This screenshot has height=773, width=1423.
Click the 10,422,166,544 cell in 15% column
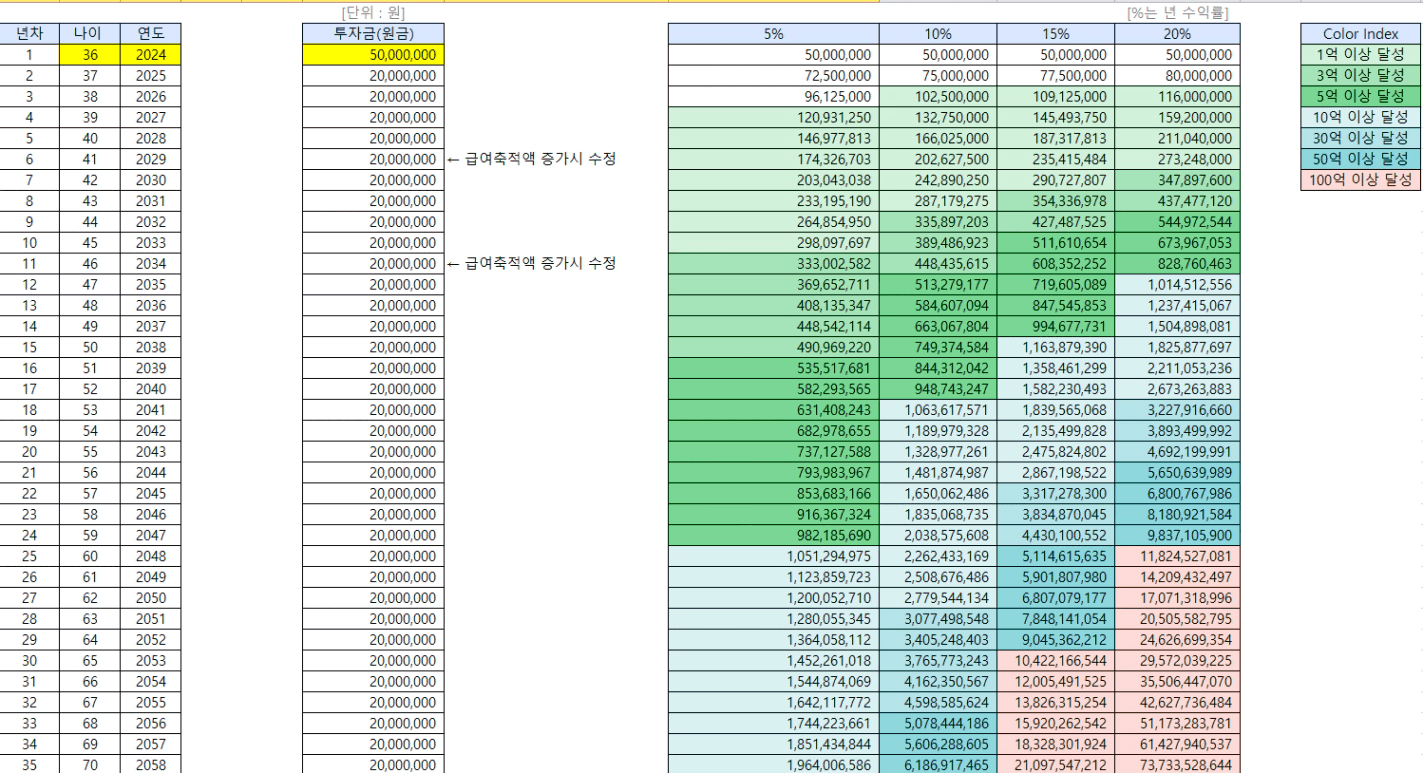(1055, 660)
